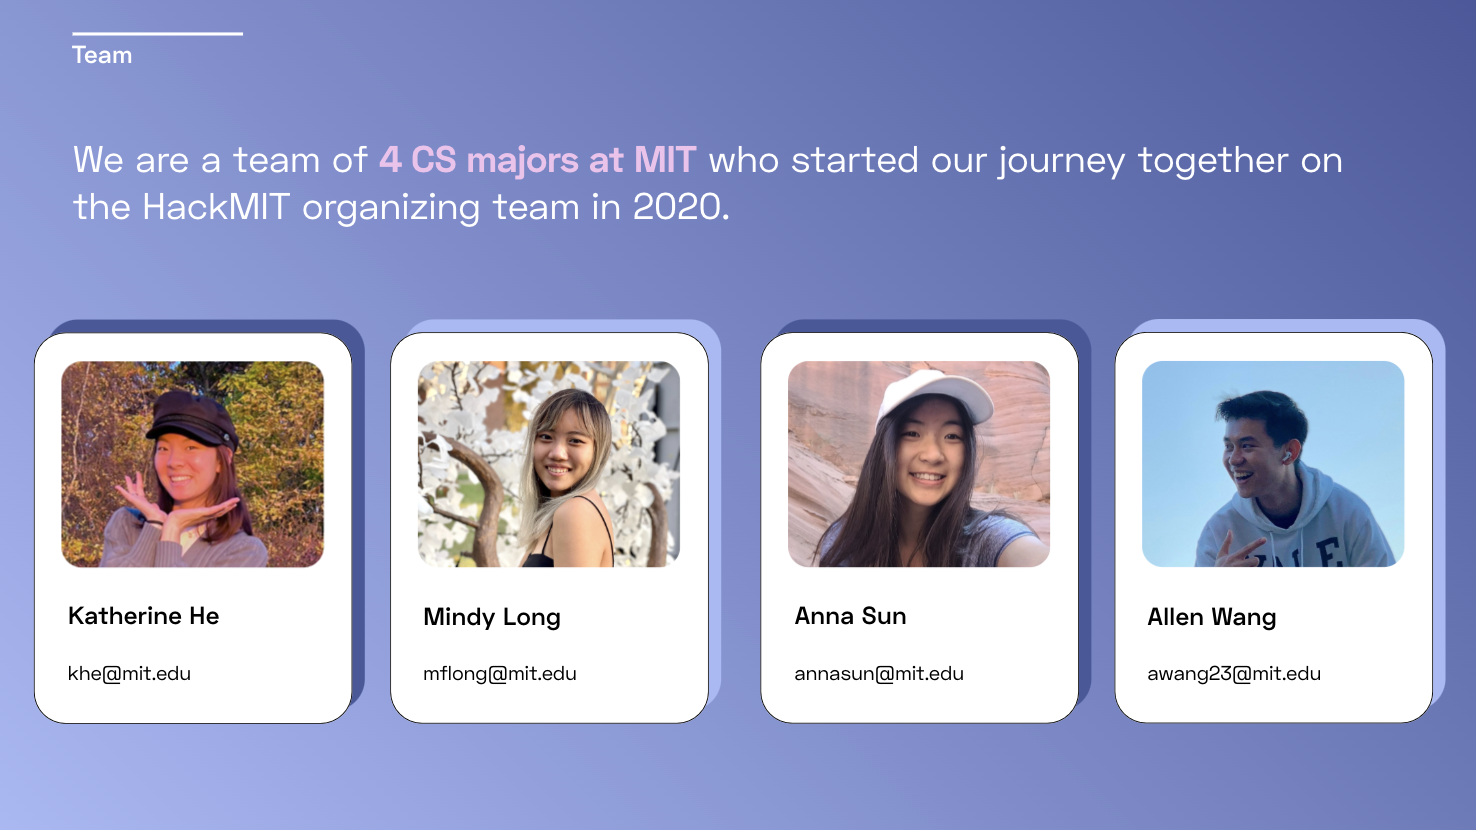Click Mindy Long's profile photo
Screen dimensions: 1476x830
(x=549, y=464)
